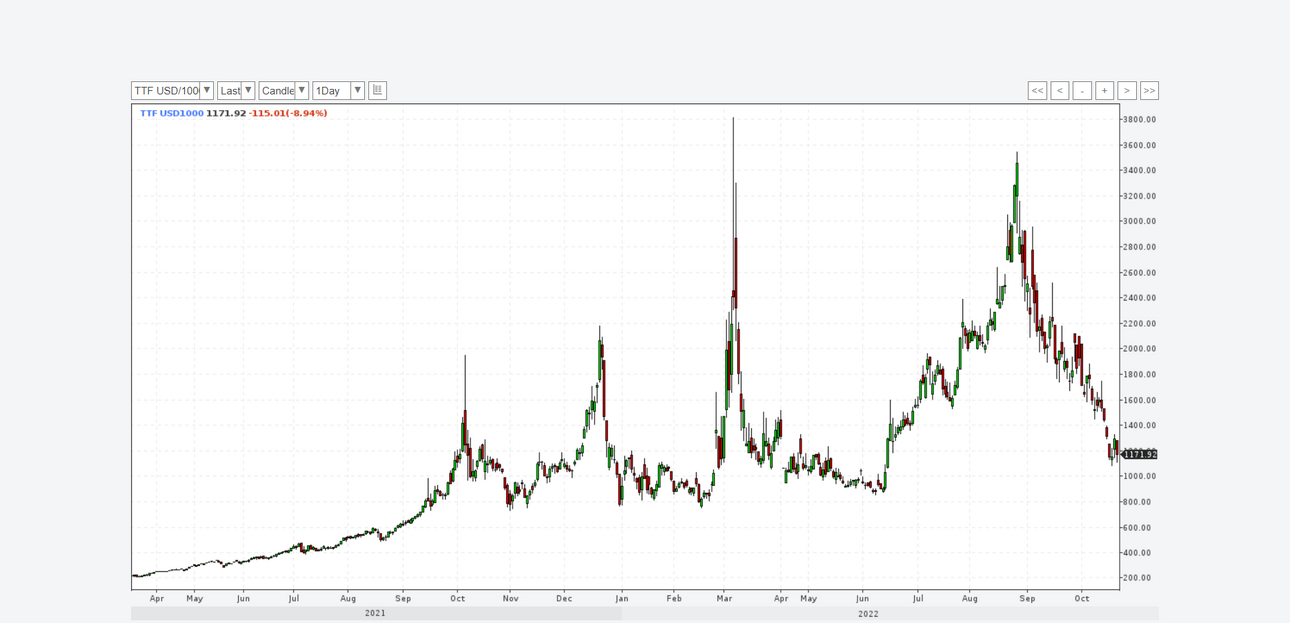Click the Sep label near 2022 end

pos(1027,598)
